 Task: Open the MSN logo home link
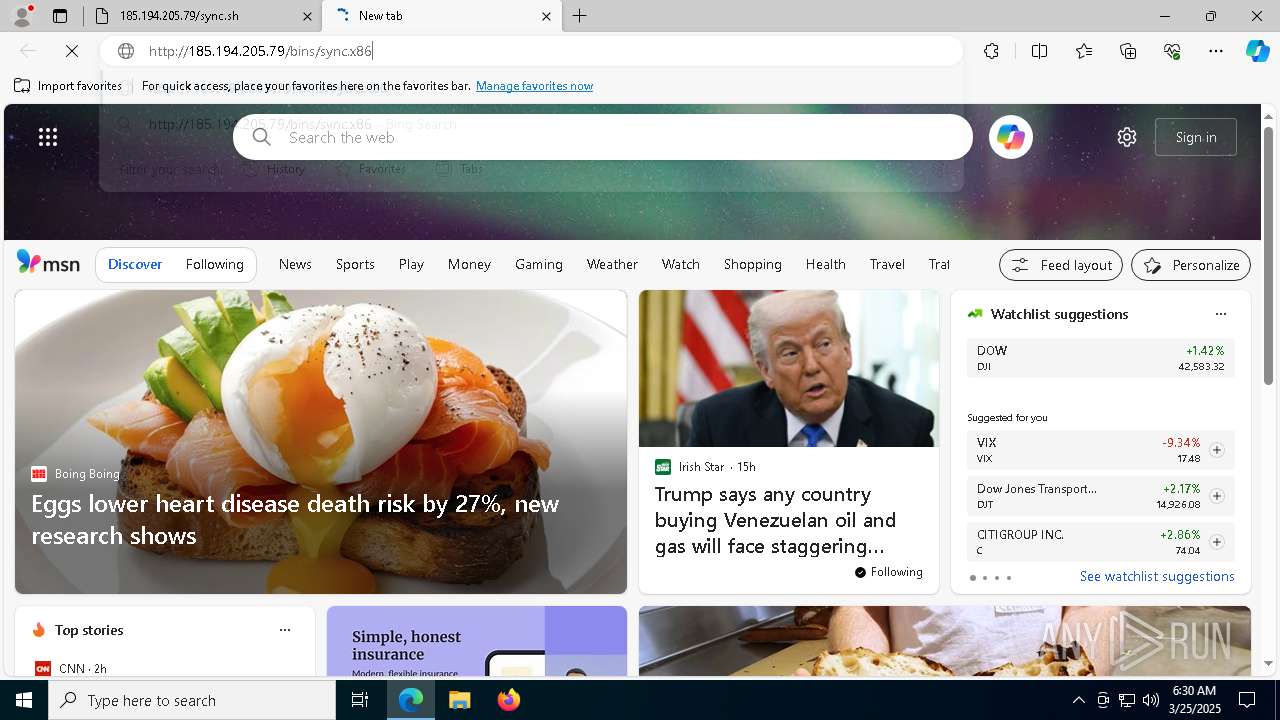point(48,263)
